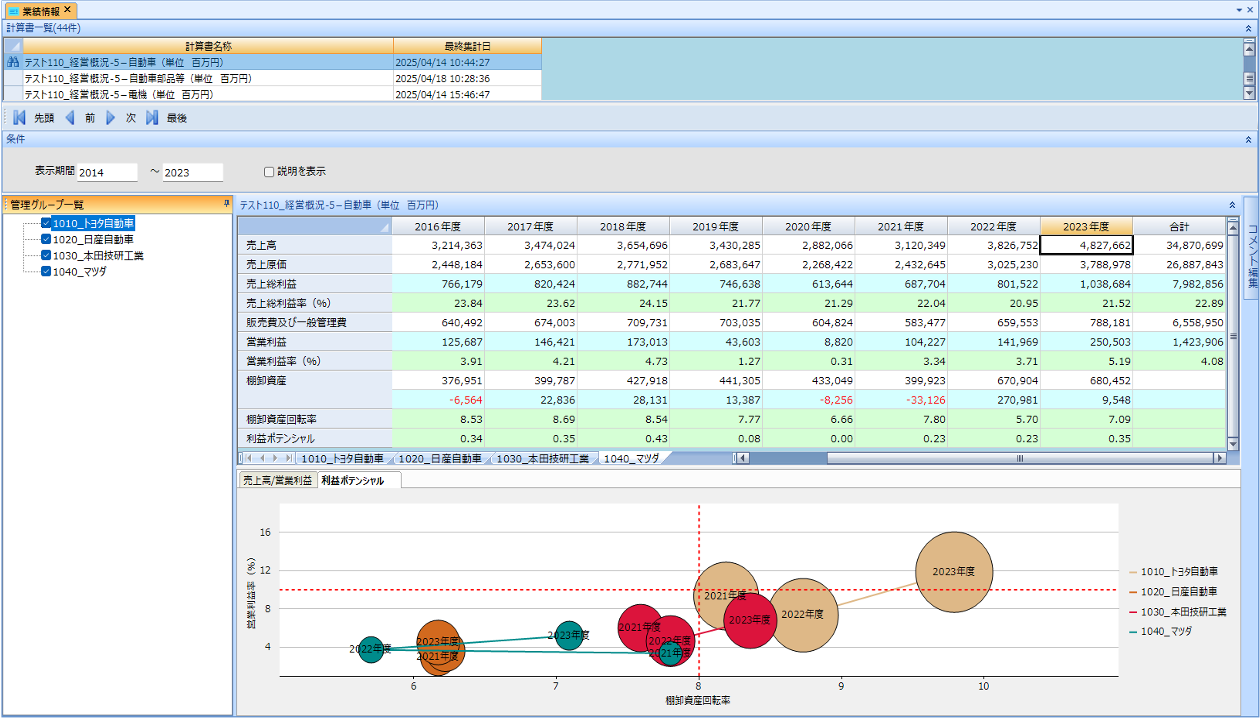Select the 合計 column header
The image size is (1260, 718).
pos(1178,227)
